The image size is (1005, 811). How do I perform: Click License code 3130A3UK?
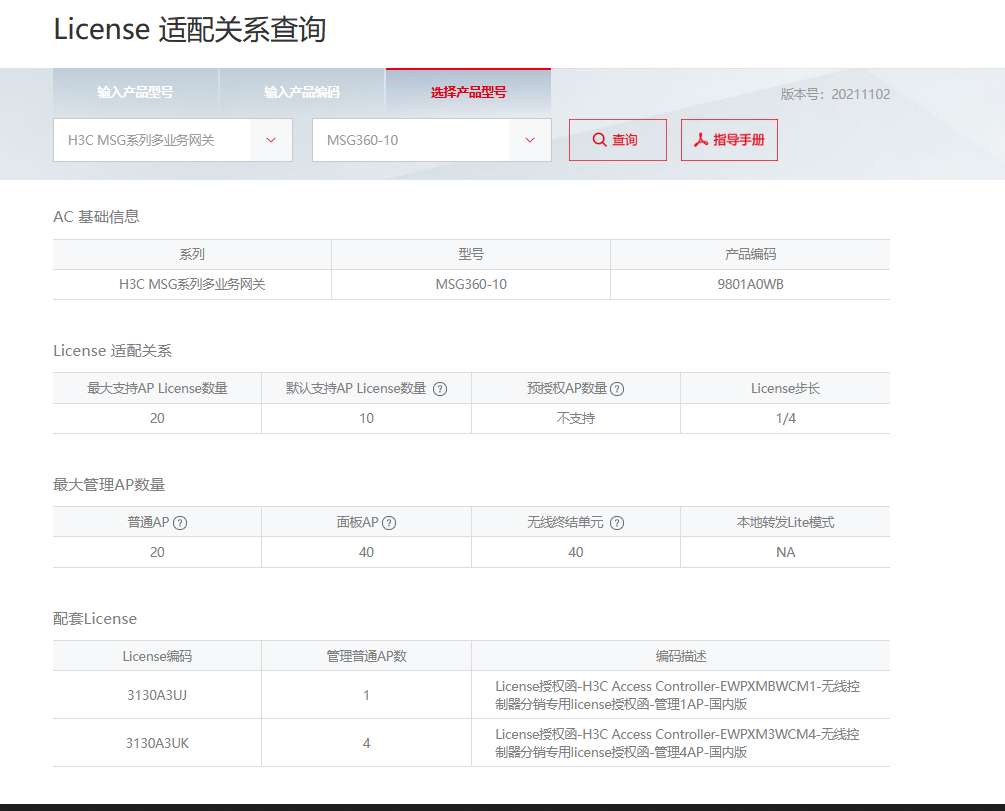pos(157,744)
